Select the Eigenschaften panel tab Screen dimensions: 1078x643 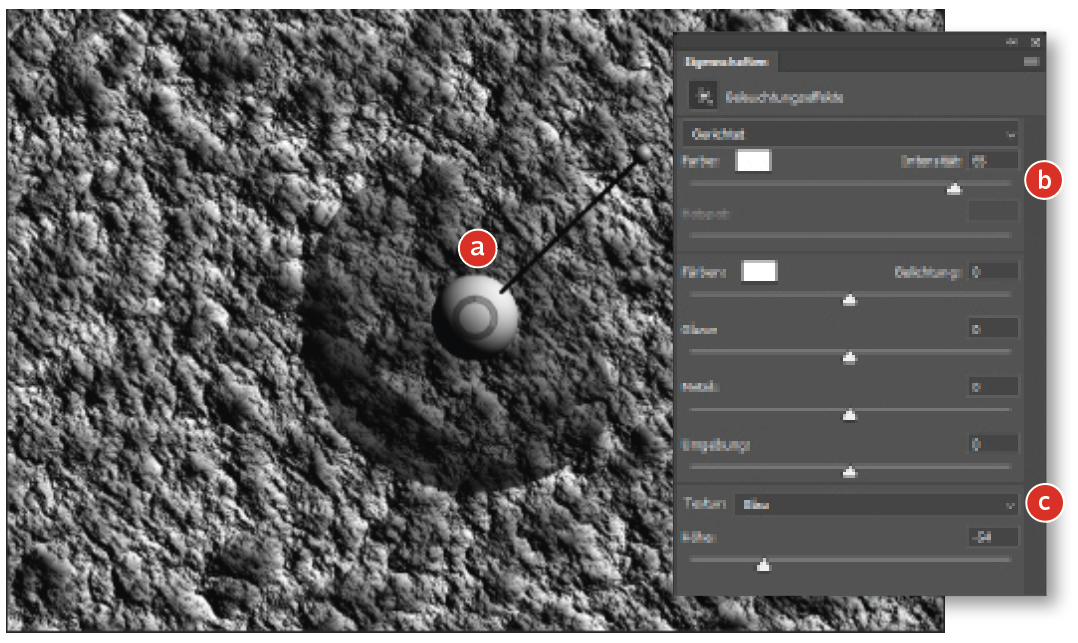[727, 62]
